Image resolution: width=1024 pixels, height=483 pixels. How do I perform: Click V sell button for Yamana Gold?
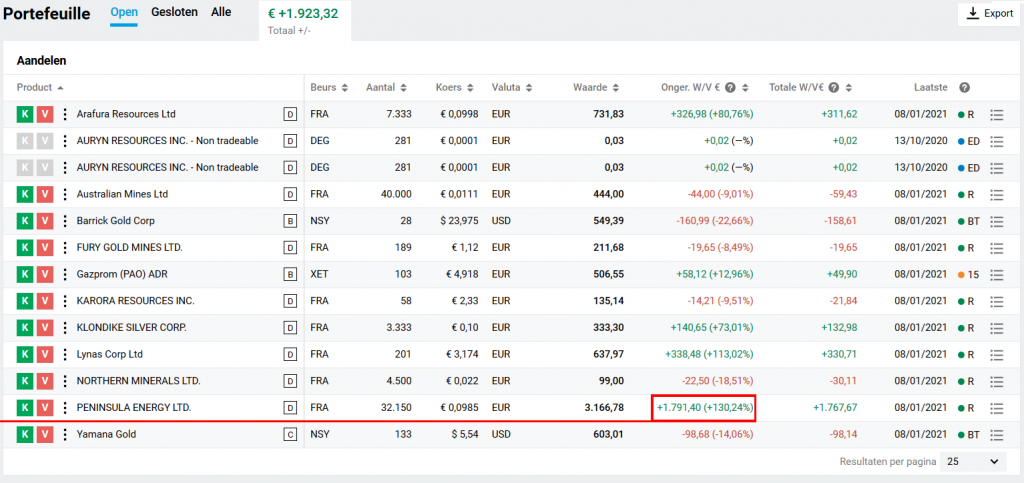pyautogui.click(x=44, y=435)
